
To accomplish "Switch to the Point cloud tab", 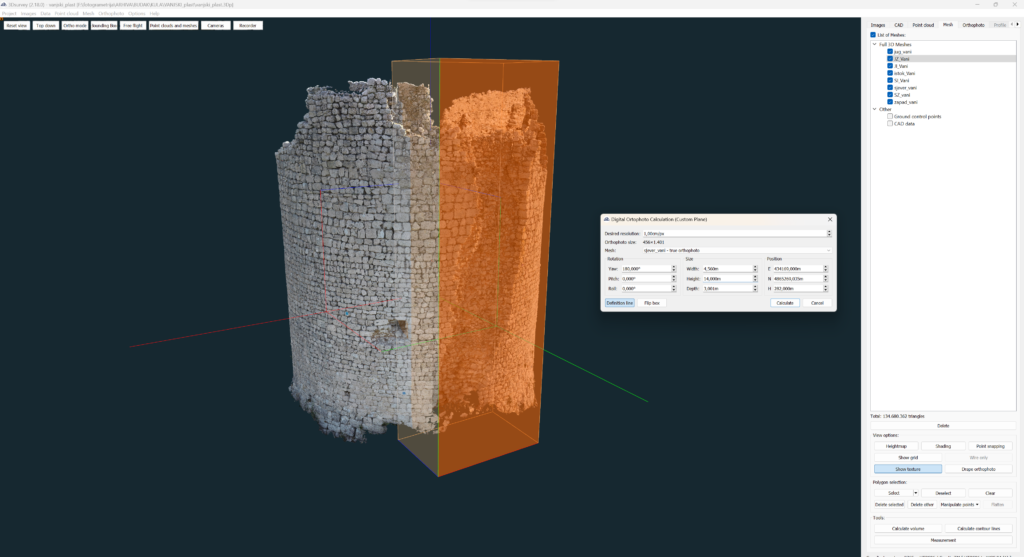I will point(922,24).
